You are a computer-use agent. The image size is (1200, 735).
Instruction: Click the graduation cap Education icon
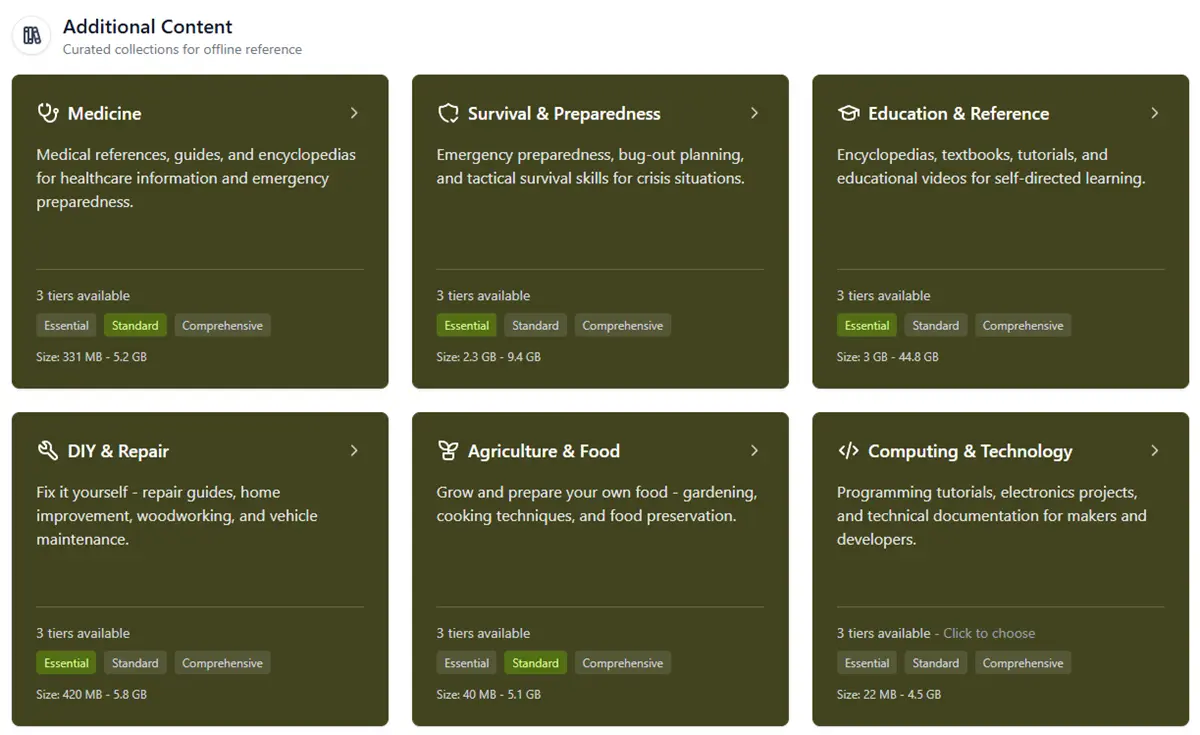(x=848, y=113)
